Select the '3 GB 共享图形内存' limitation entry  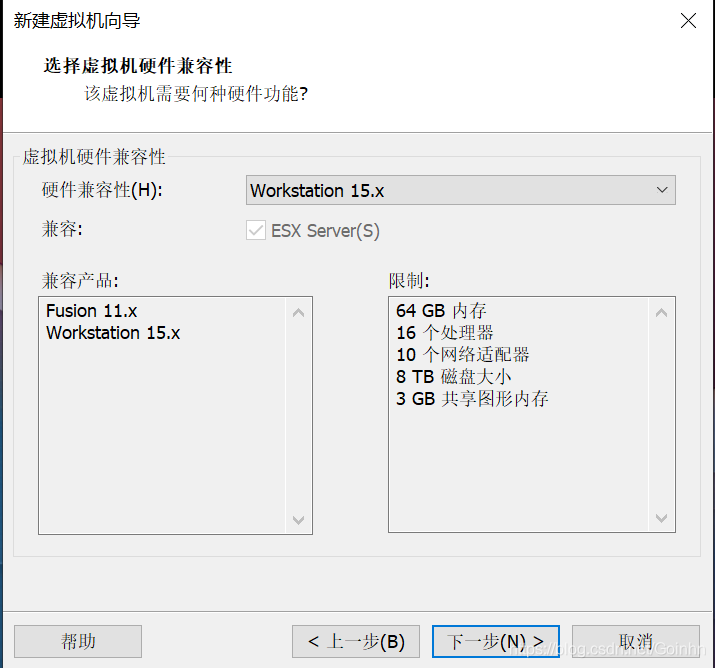[472, 399]
